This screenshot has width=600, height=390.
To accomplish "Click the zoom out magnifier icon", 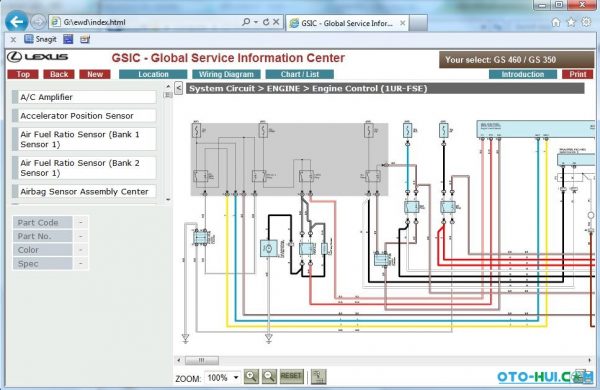I will click(269, 377).
